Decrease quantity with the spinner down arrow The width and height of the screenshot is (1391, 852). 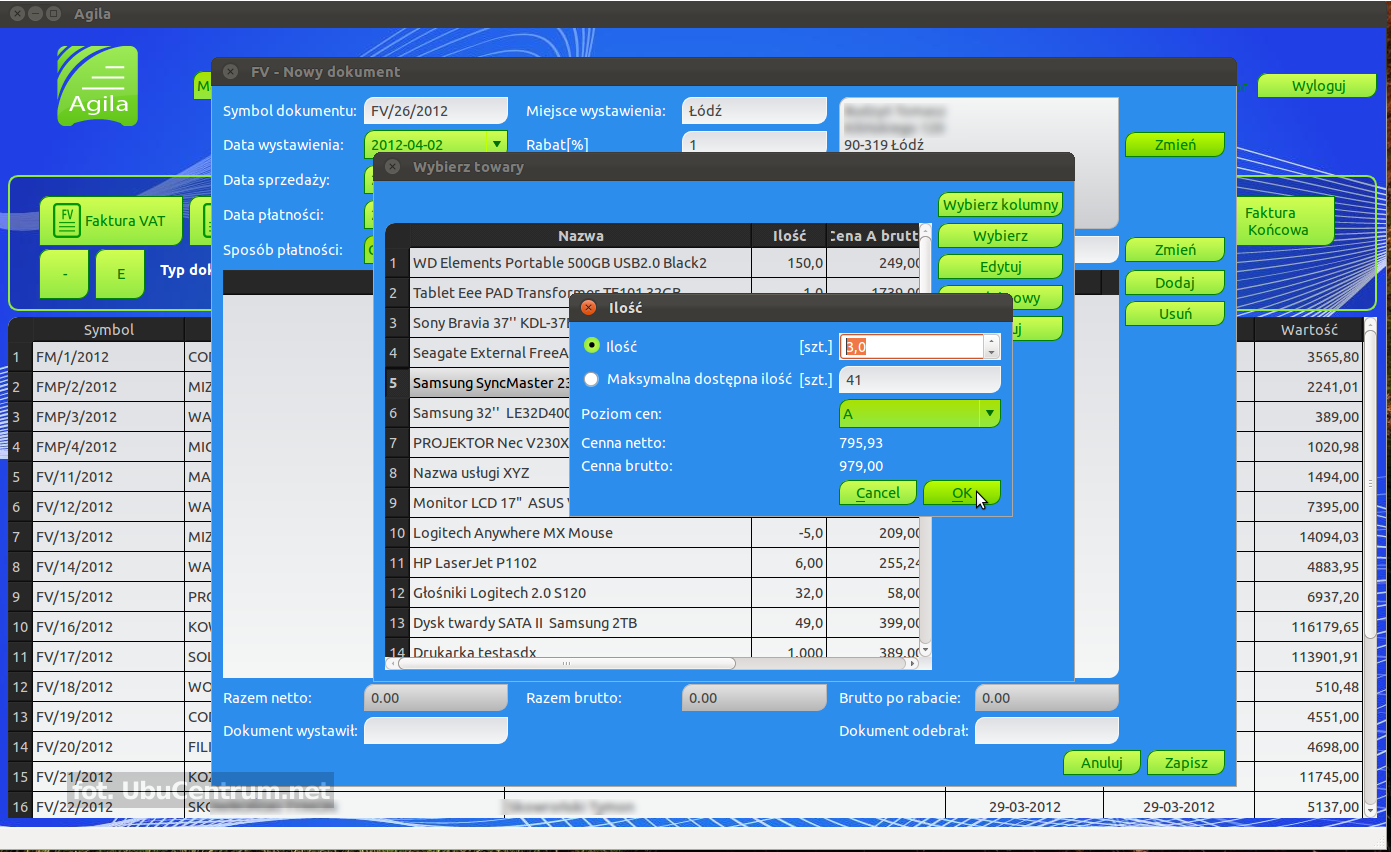(x=991, y=353)
